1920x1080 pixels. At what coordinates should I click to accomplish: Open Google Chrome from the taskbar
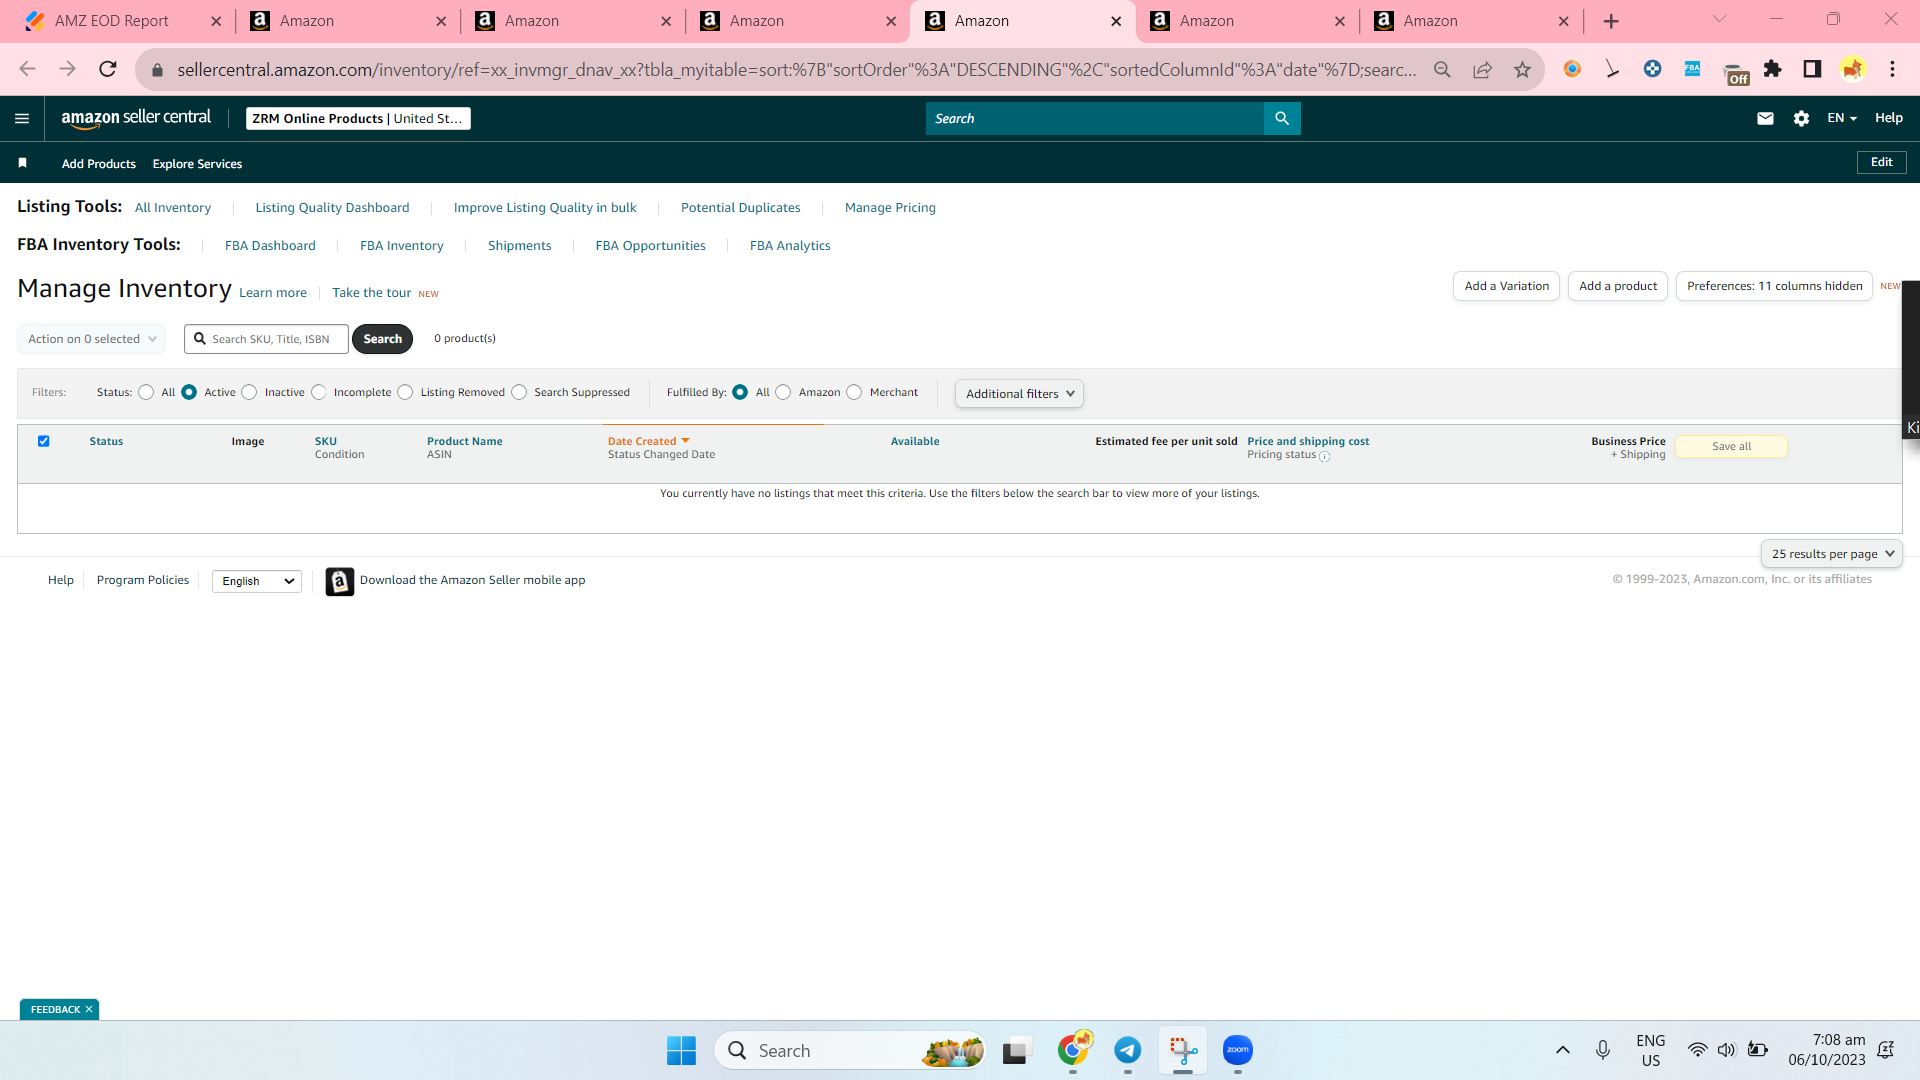point(1073,1050)
